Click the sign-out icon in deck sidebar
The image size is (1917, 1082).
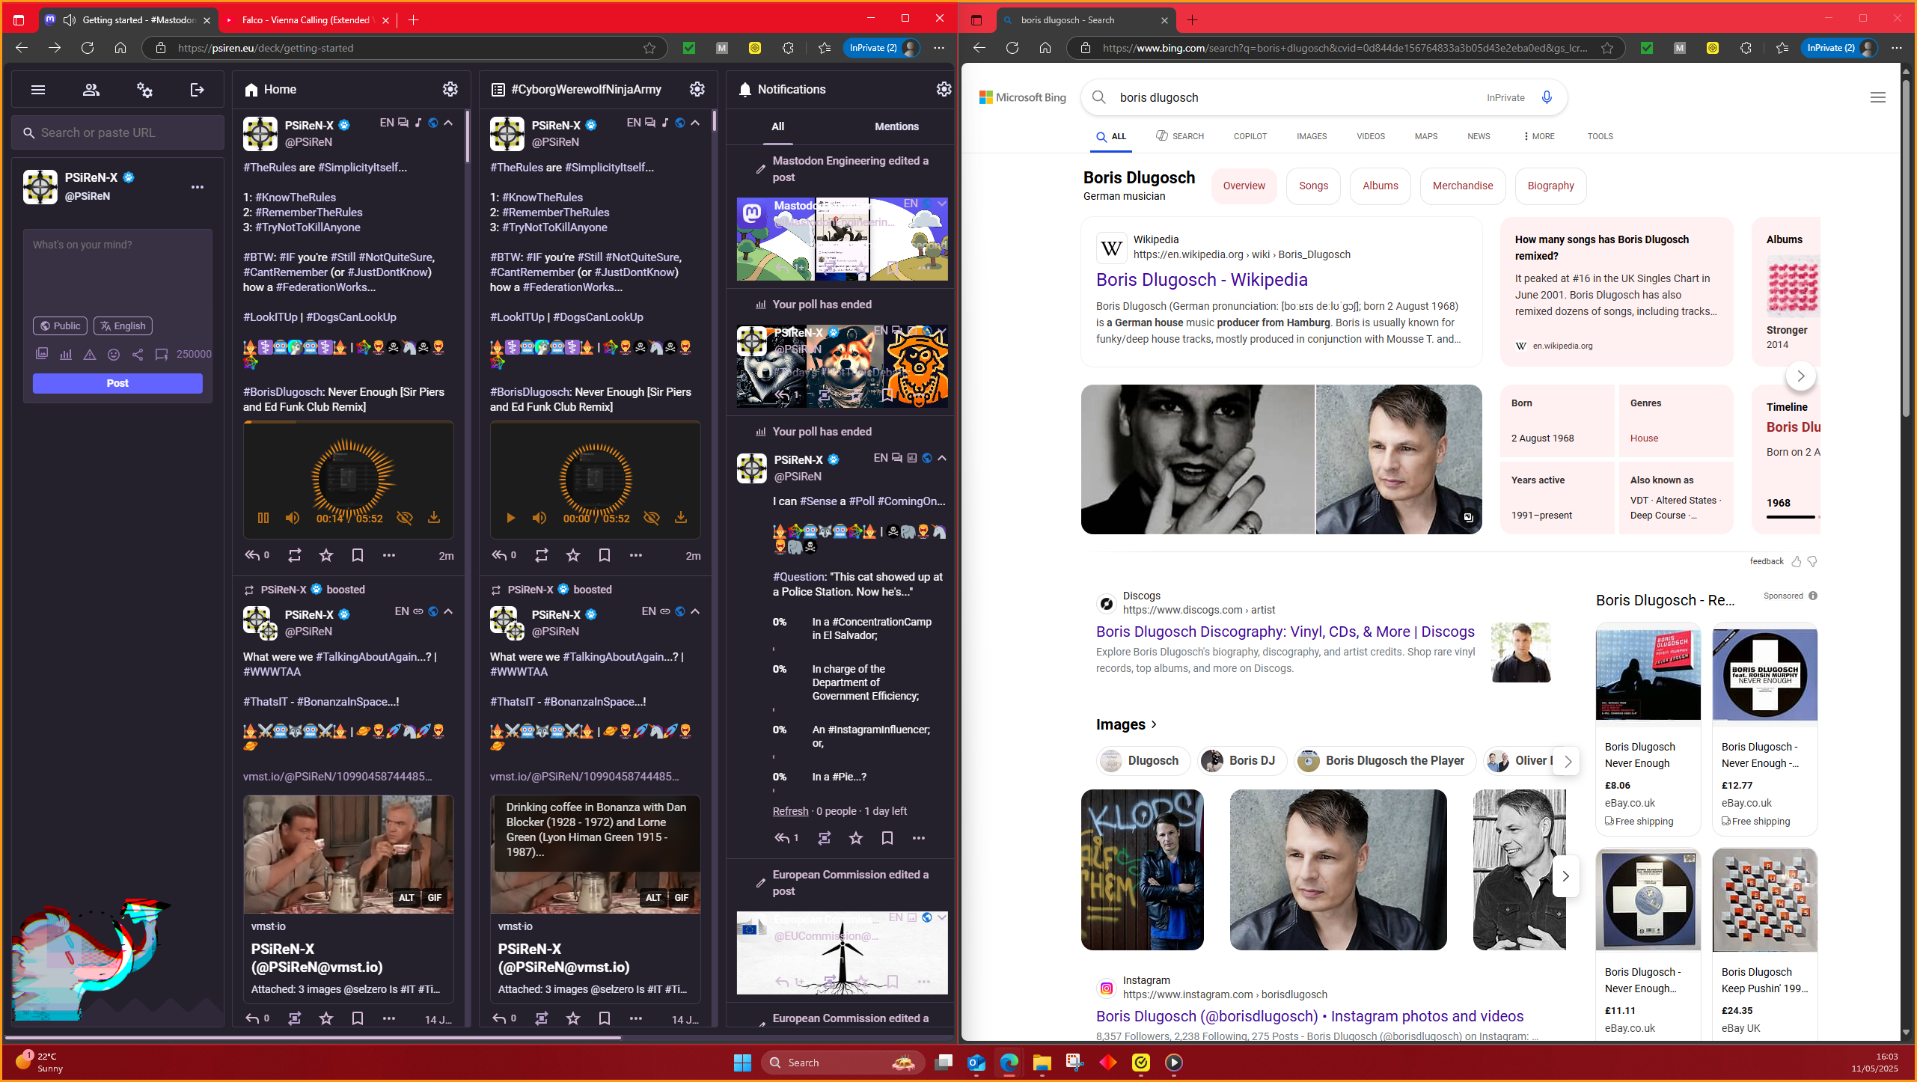(197, 90)
